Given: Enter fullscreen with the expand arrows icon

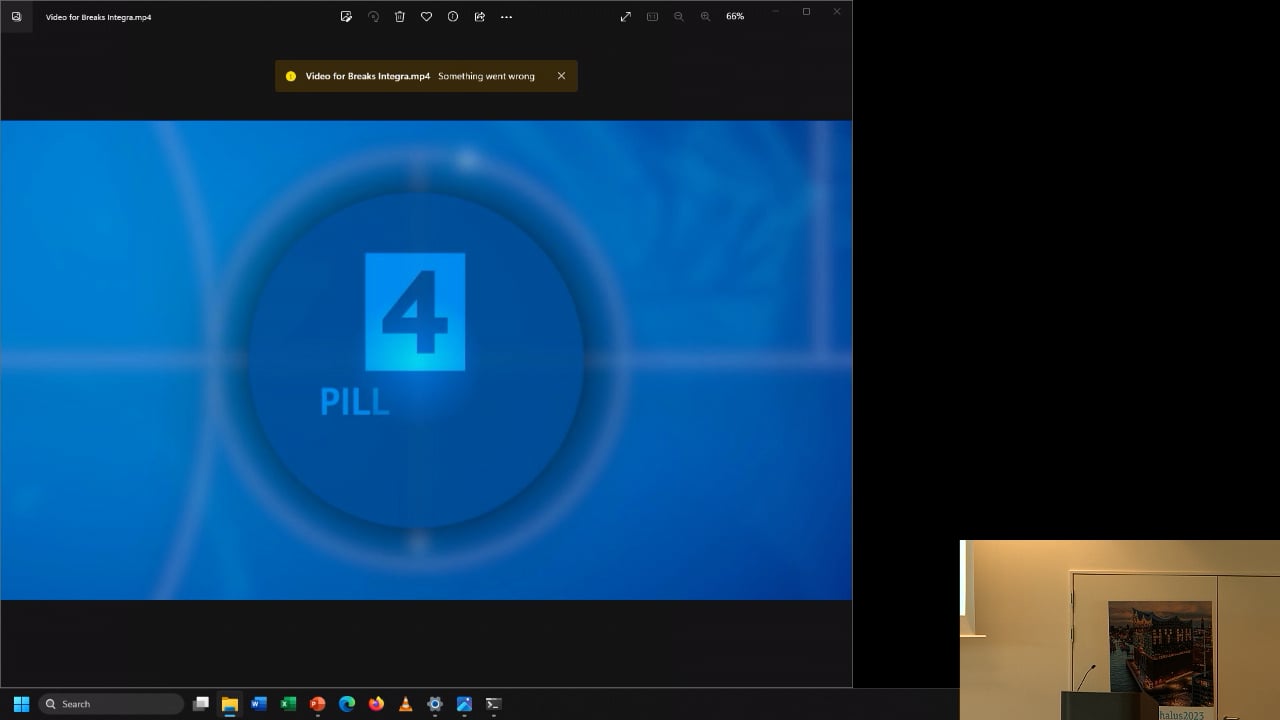Looking at the screenshot, I should tap(626, 17).
